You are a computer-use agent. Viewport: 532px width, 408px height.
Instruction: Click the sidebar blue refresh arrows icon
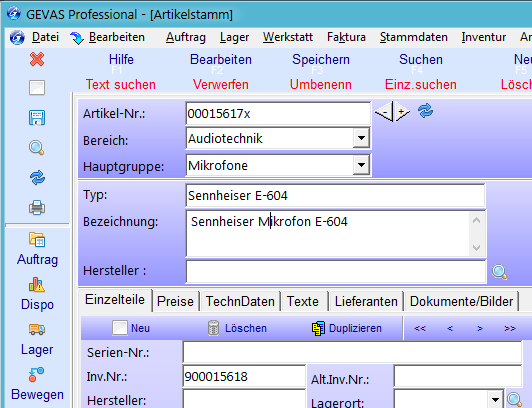tap(37, 178)
